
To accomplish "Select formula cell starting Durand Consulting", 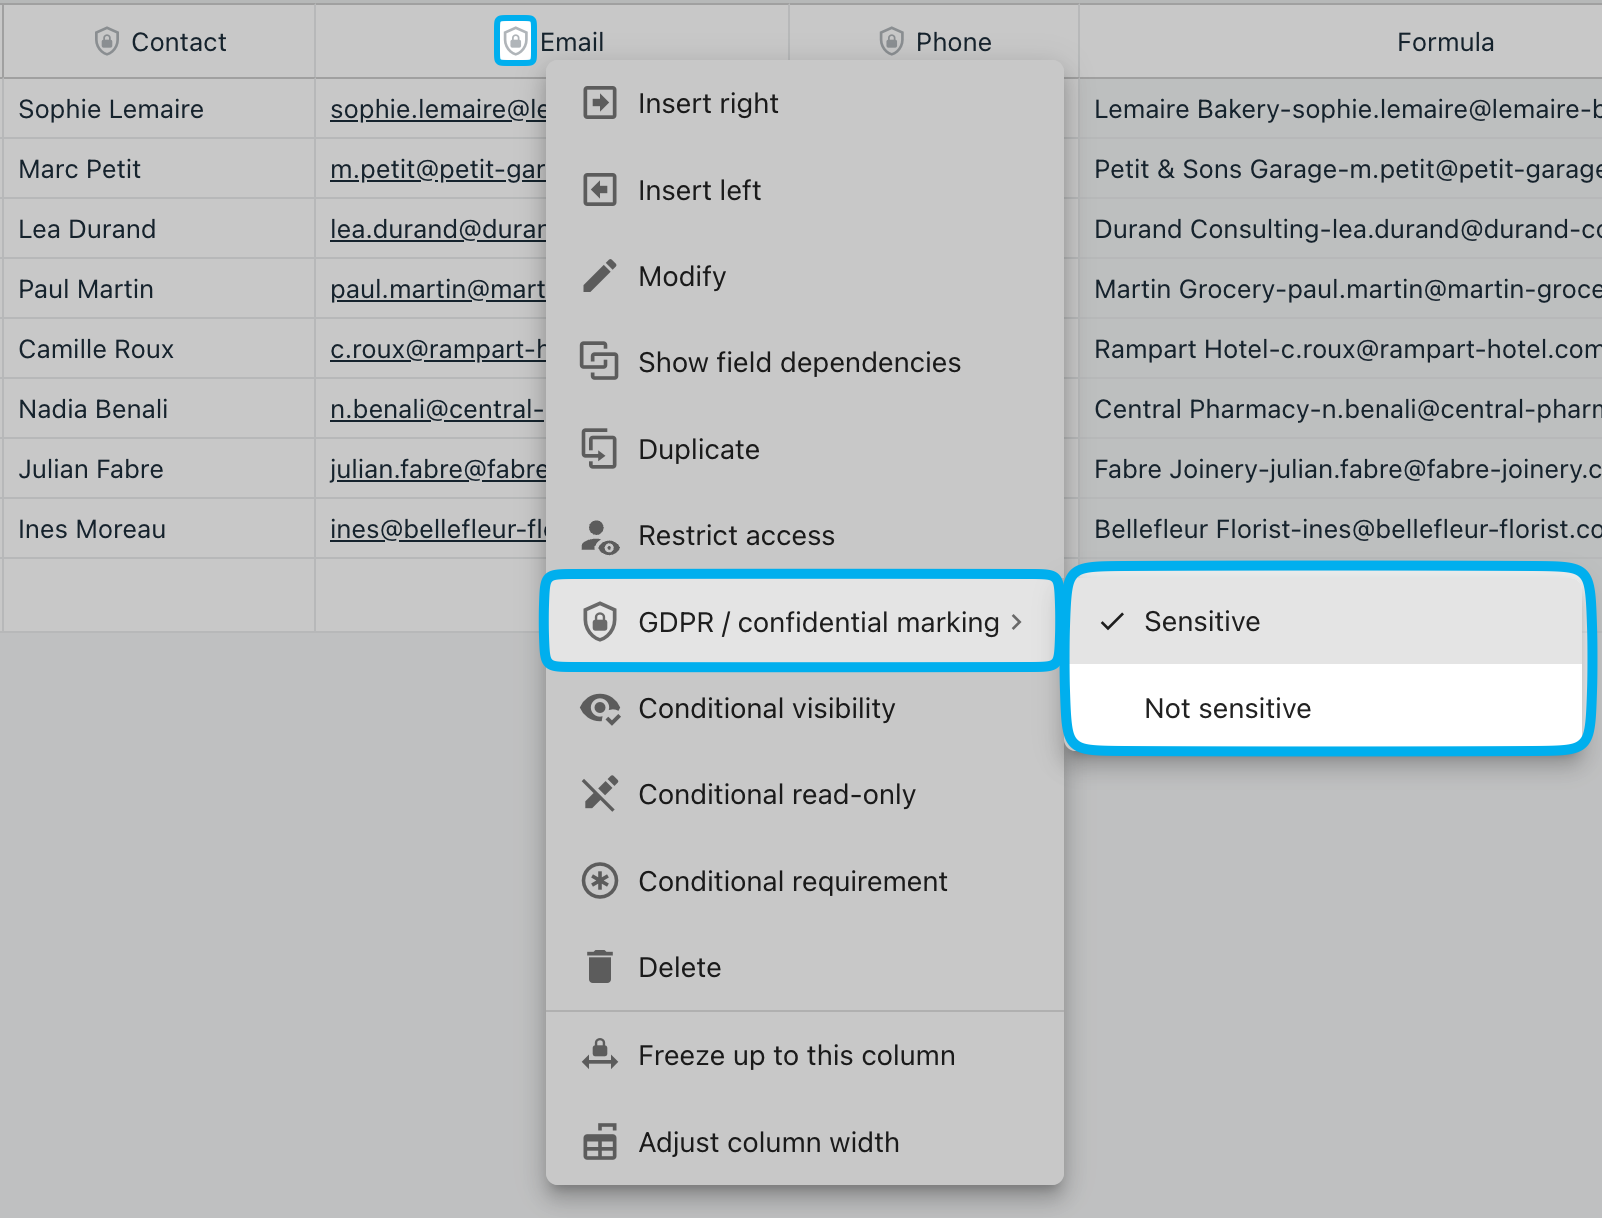I will [1340, 229].
